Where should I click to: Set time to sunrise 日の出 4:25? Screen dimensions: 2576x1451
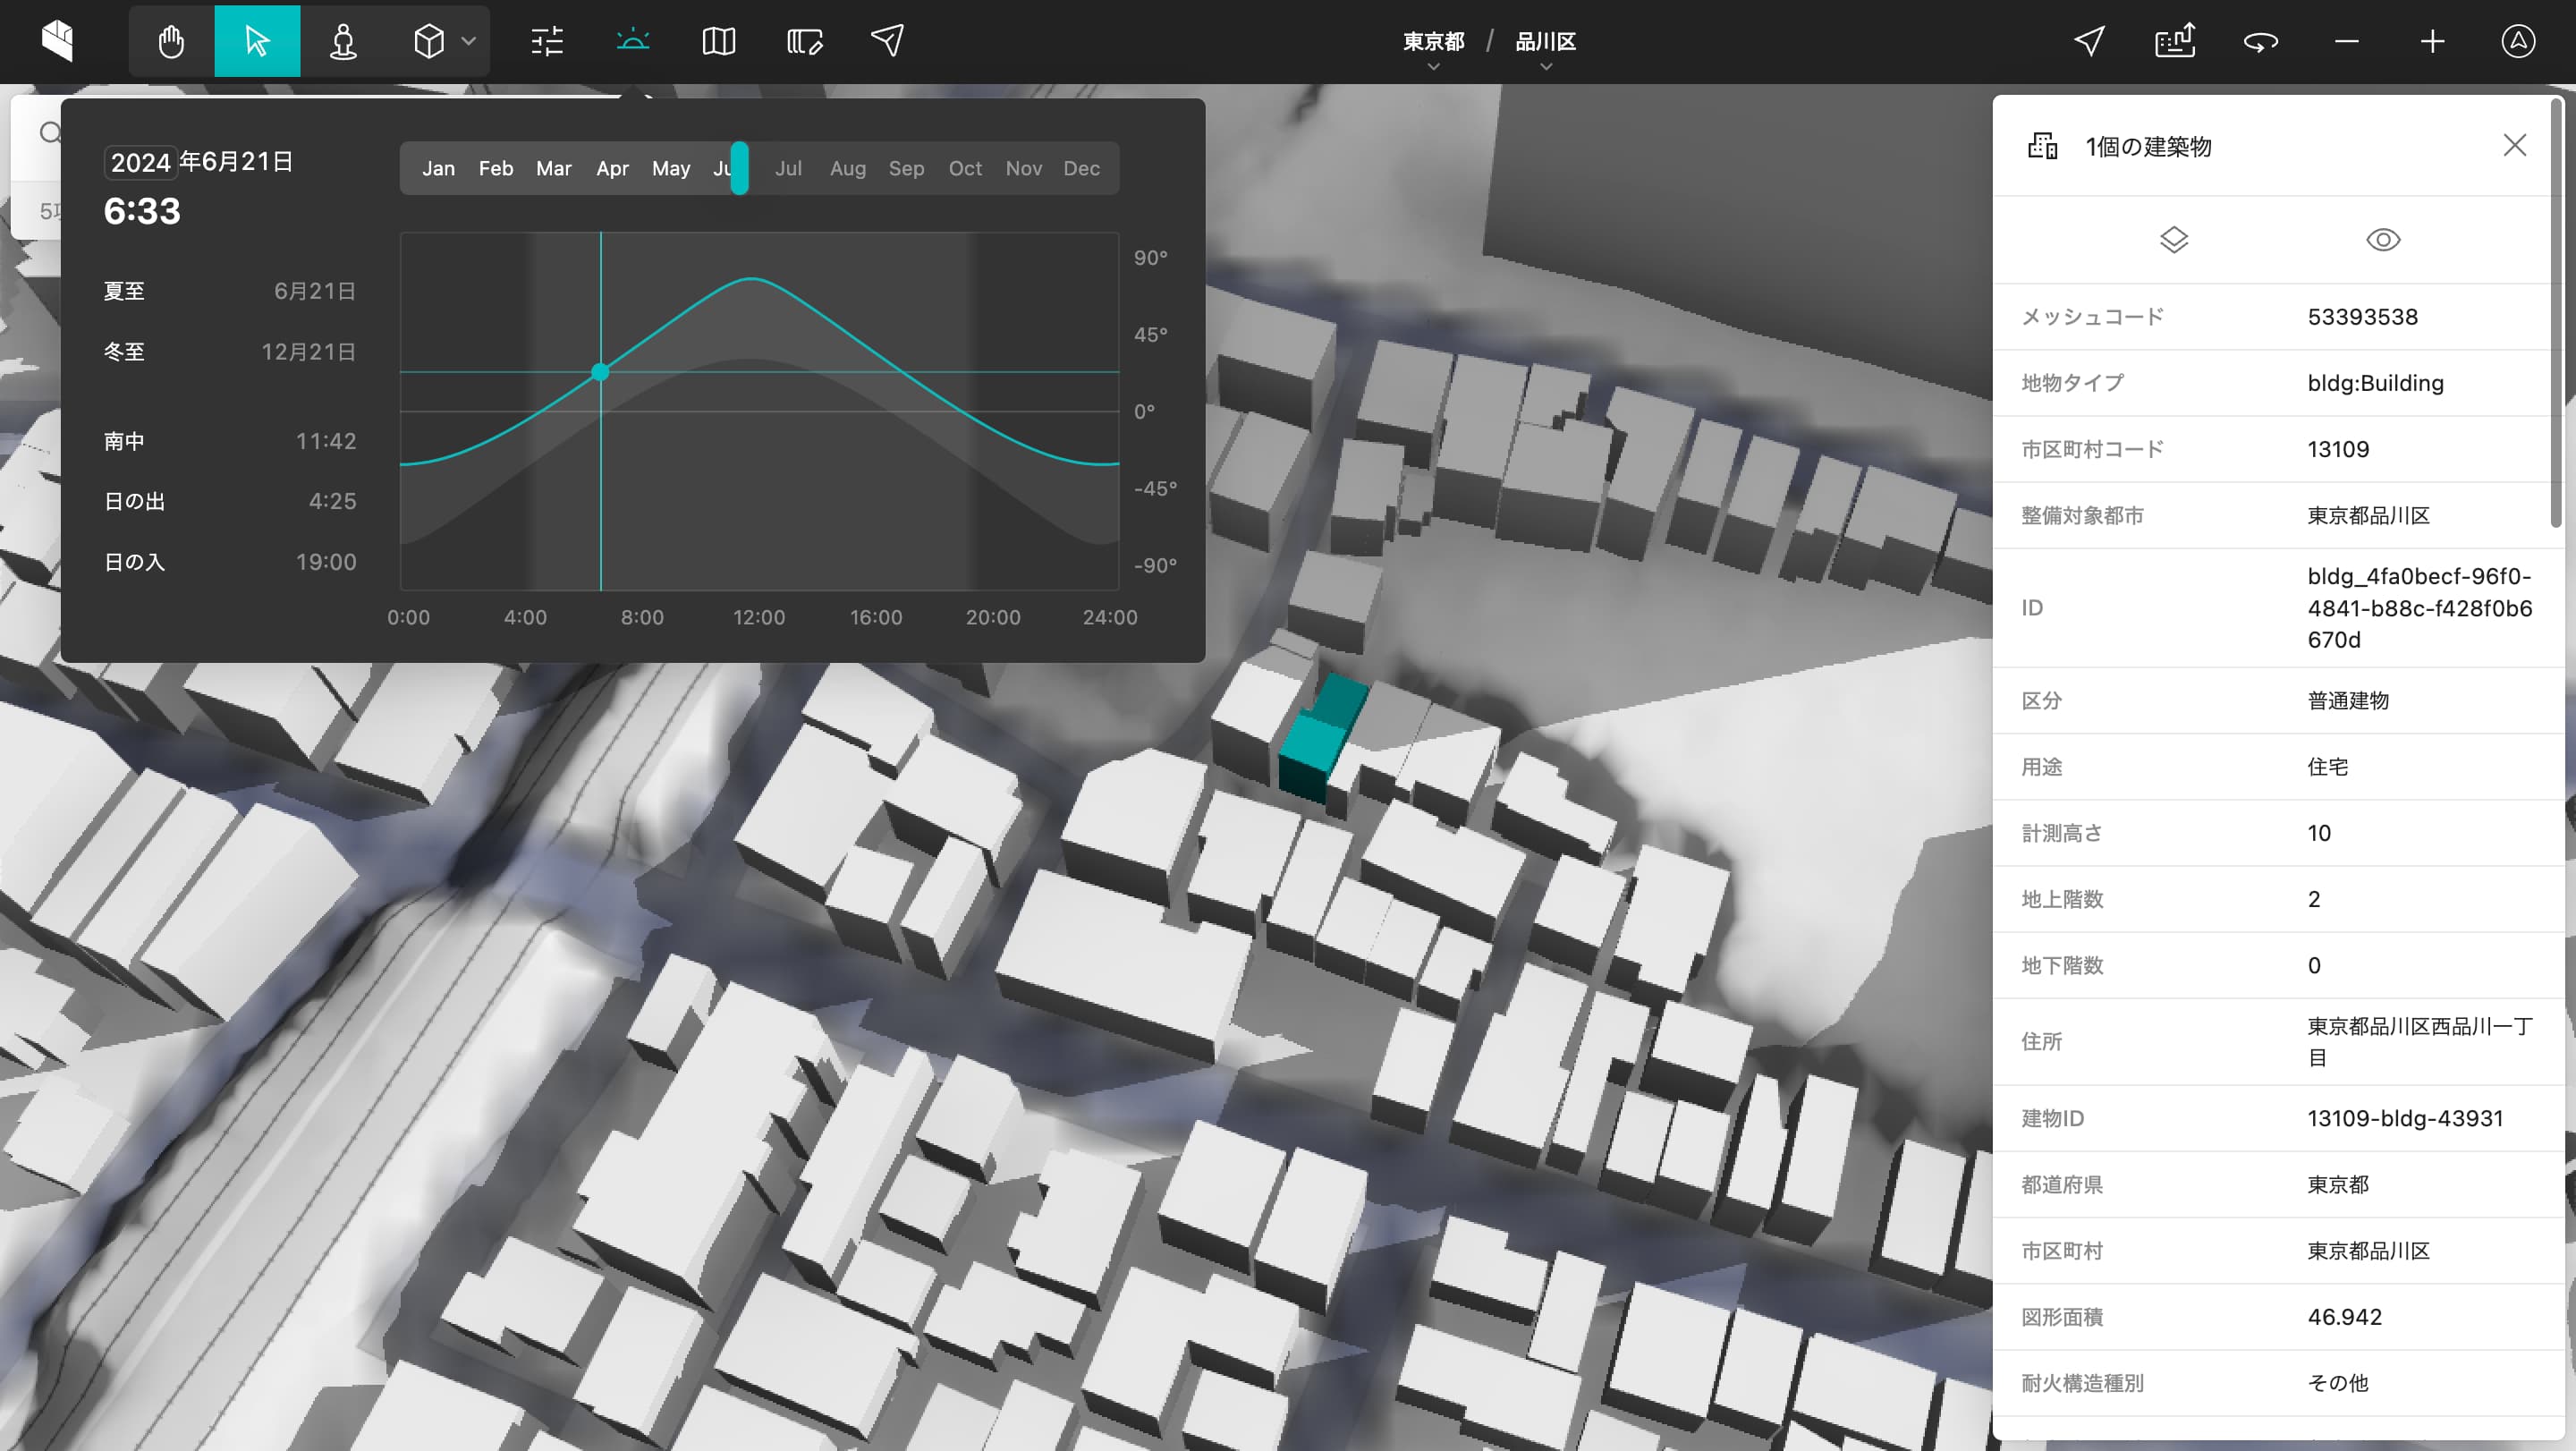point(230,501)
